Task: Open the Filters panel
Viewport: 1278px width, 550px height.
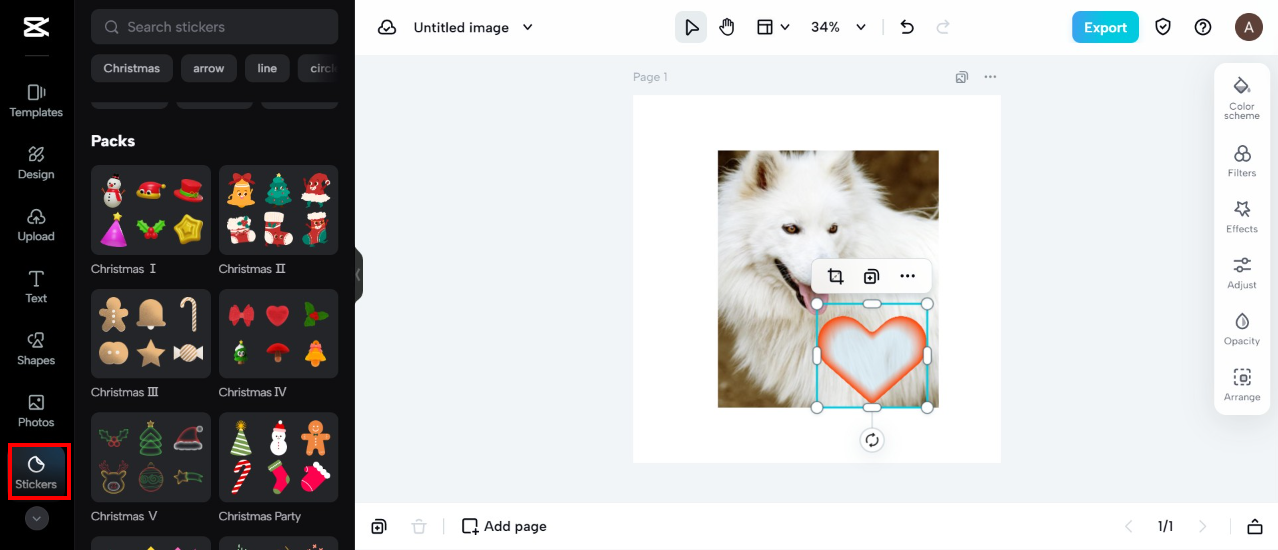Action: (1242, 161)
